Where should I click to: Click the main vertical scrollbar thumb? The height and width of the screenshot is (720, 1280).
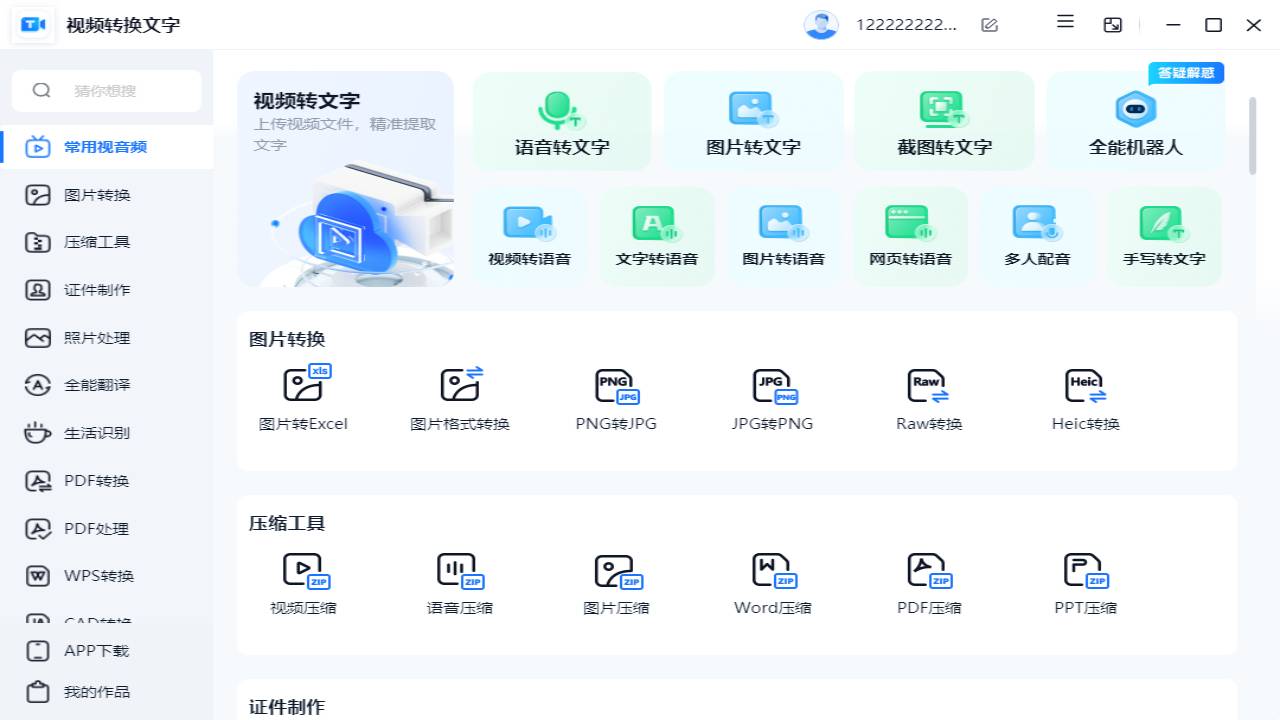point(1252,136)
